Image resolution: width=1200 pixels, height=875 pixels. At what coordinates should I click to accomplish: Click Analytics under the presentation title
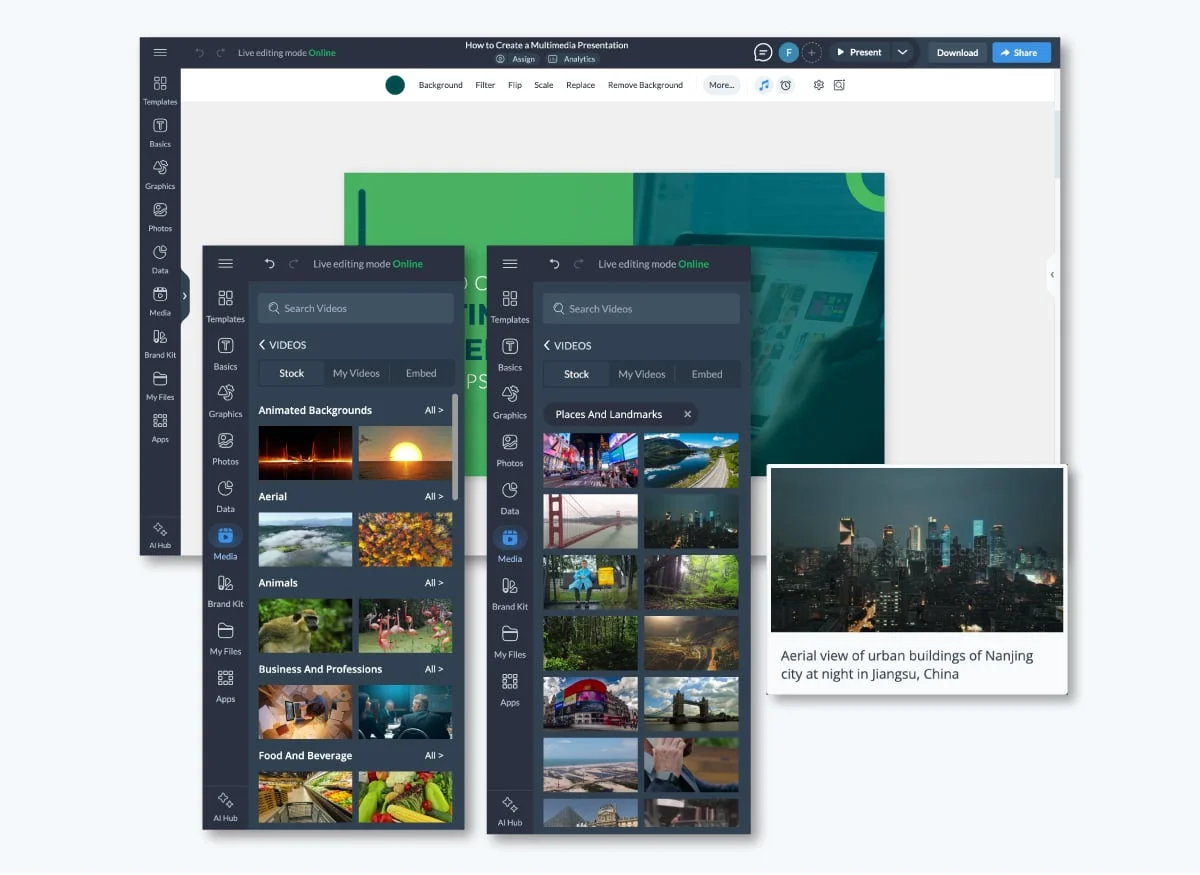click(x=572, y=59)
